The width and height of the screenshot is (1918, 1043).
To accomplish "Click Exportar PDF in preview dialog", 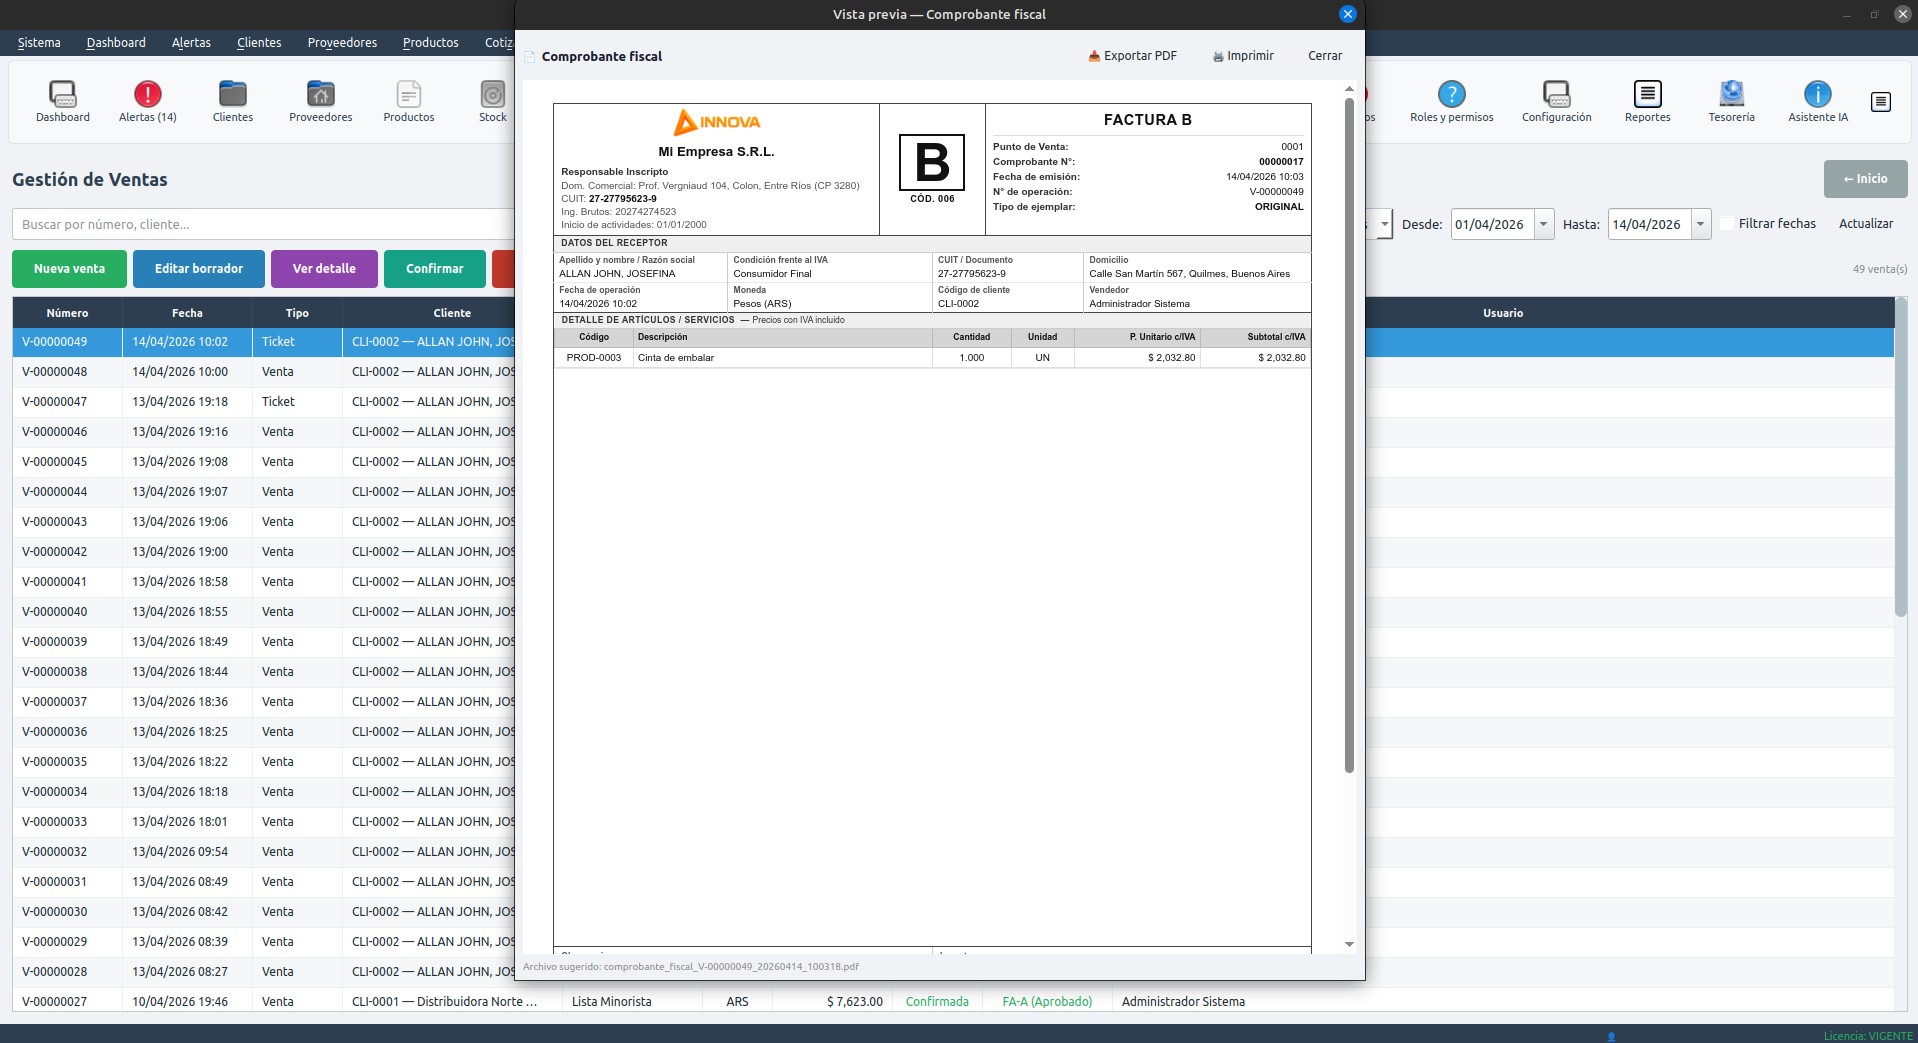I will 1132,56.
